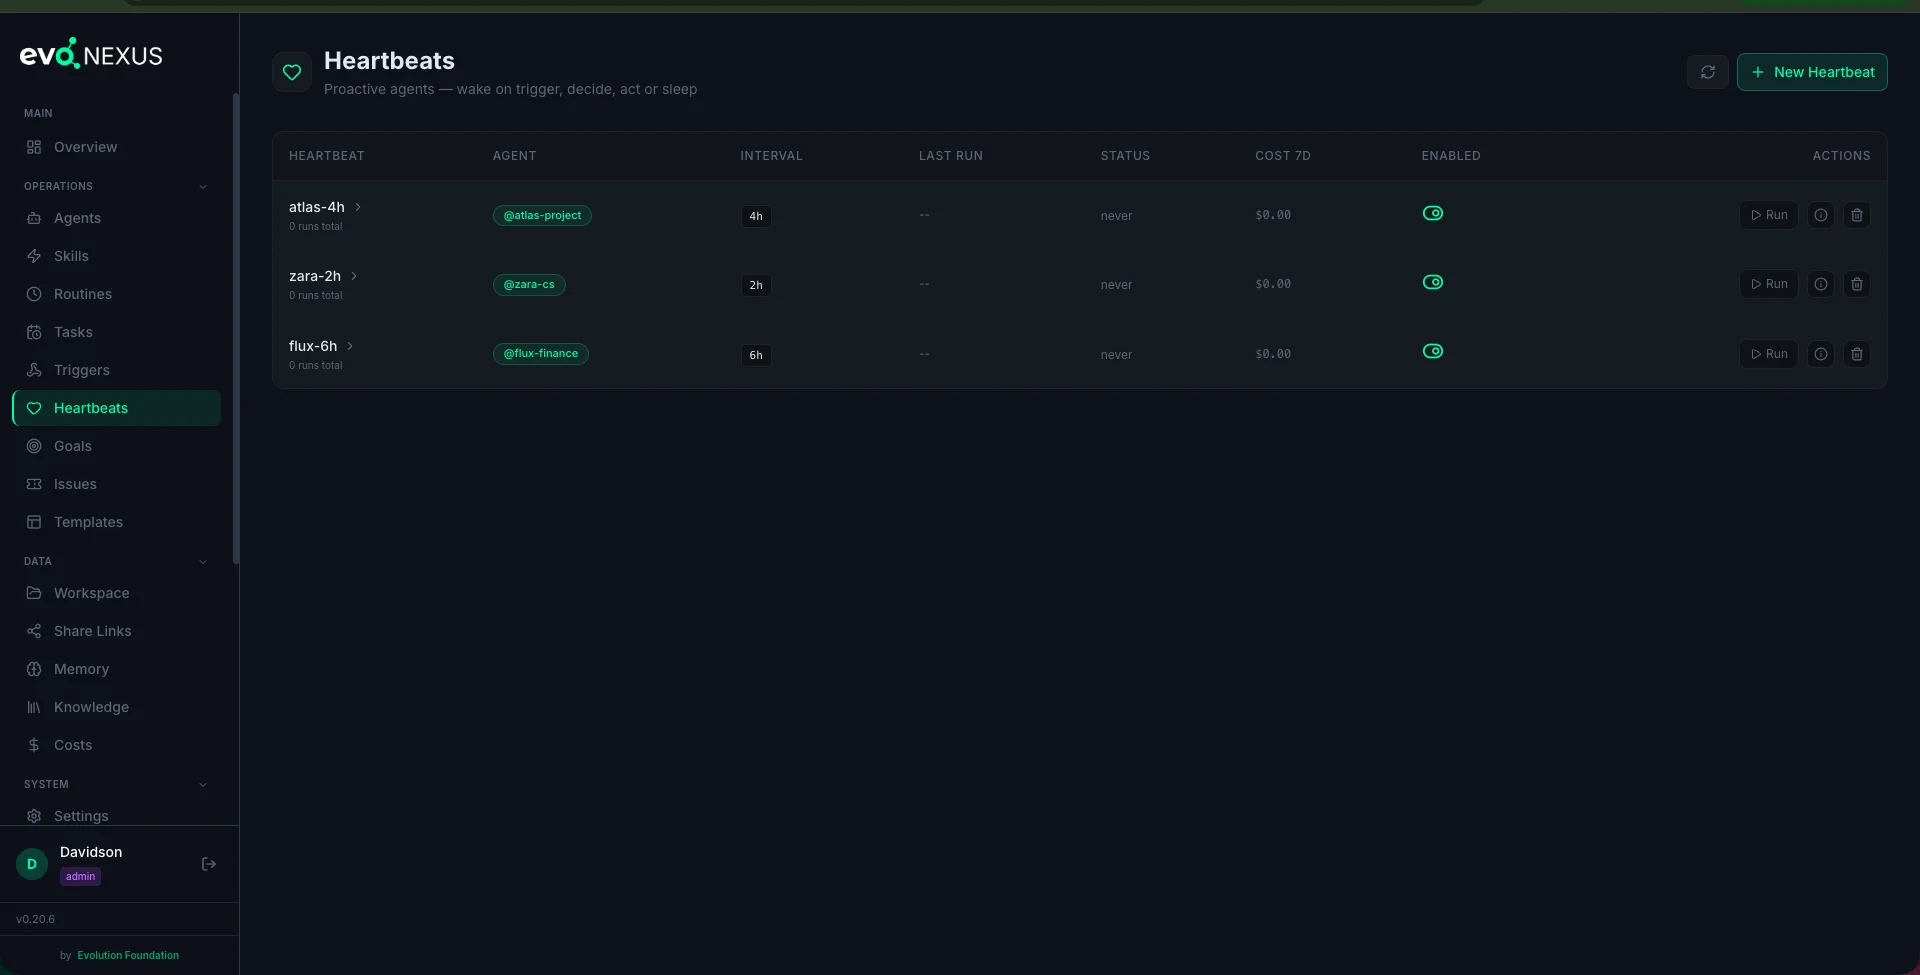Screen dimensions: 1920x975
Task: Run the zara-2h heartbeat
Action: pos(1768,284)
